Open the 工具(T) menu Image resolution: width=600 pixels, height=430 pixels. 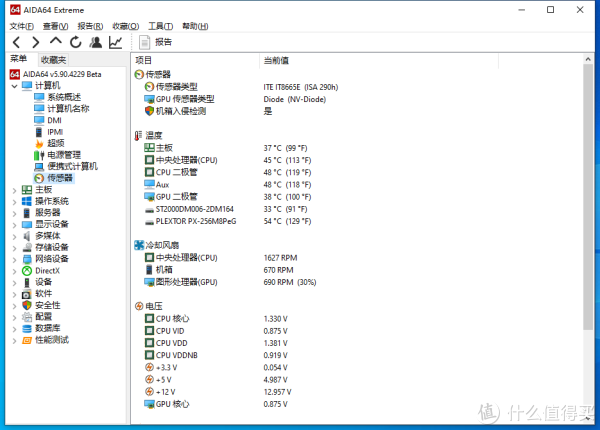pos(161,26)
